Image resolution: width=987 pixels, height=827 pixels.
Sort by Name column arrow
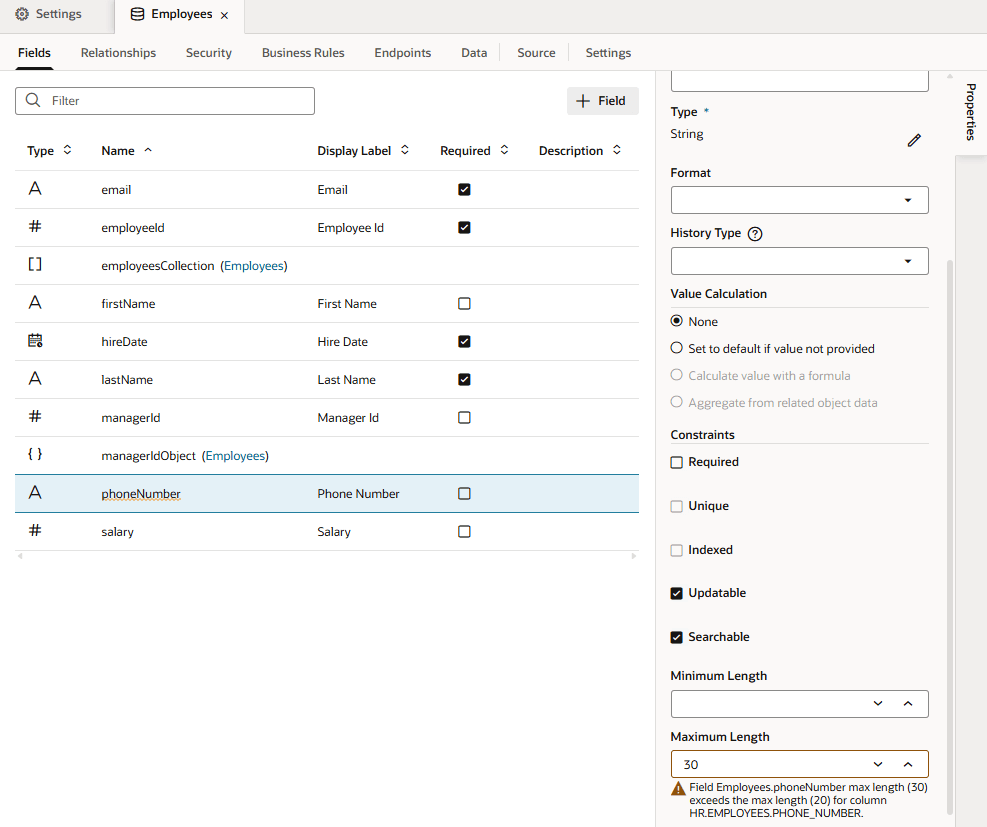[148, 150]
